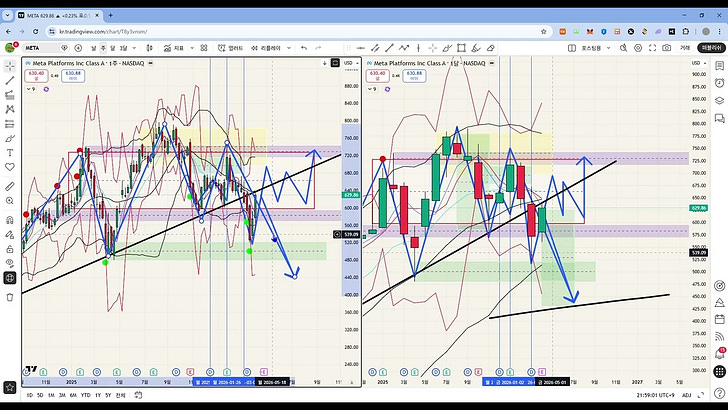Bookmark this page with browser star icon
Image resolution: width=728 pixels, height=410 pixels.
(x=544, y=32)
